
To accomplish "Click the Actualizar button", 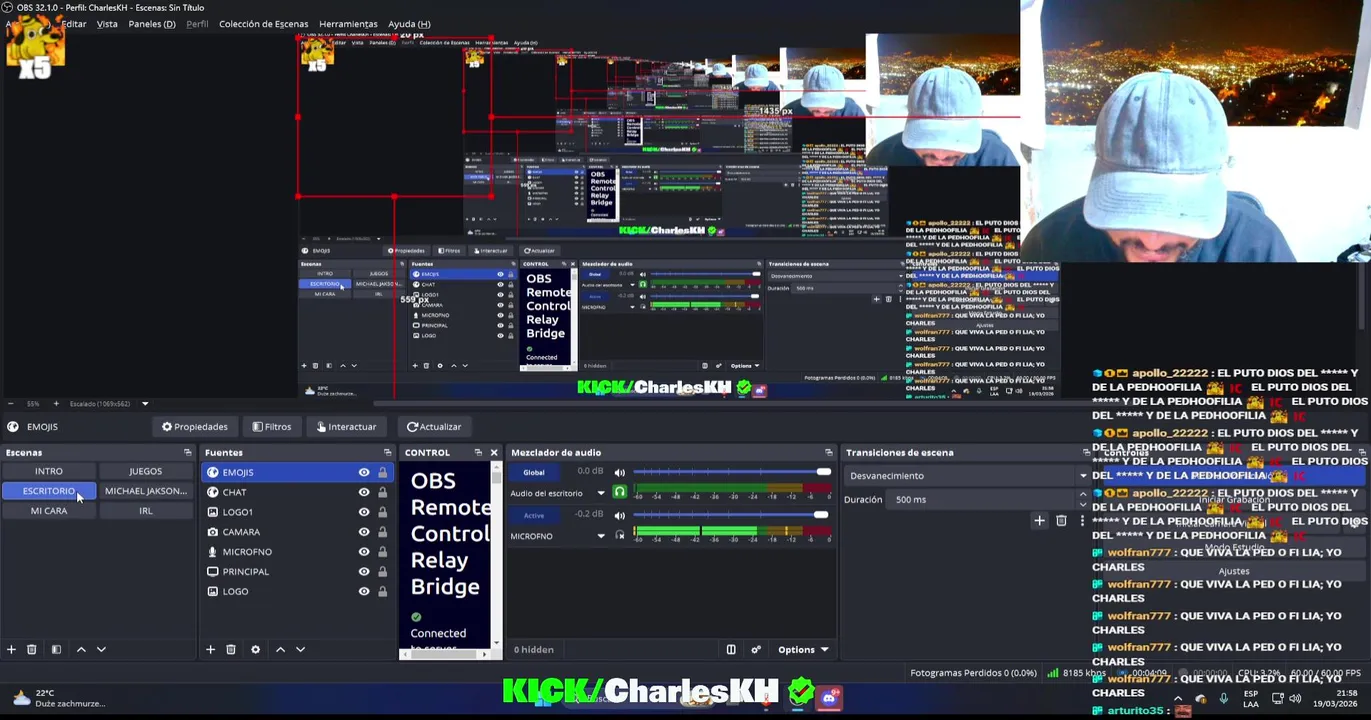I will (434, 427).
